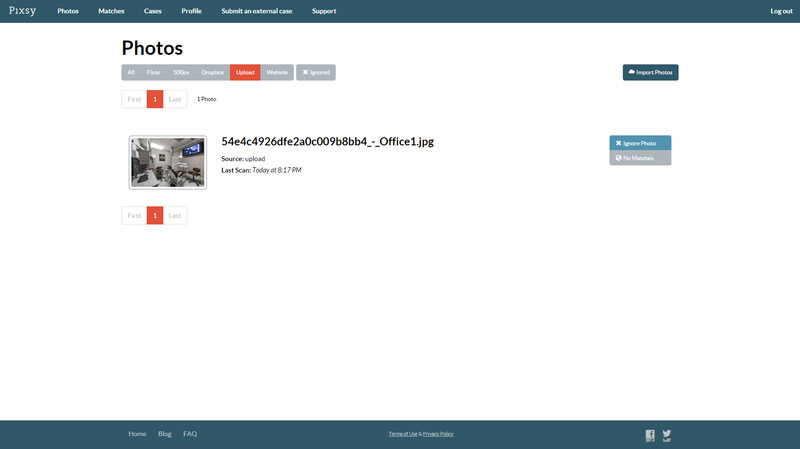Click the Import Photos button

coord(651,72)
